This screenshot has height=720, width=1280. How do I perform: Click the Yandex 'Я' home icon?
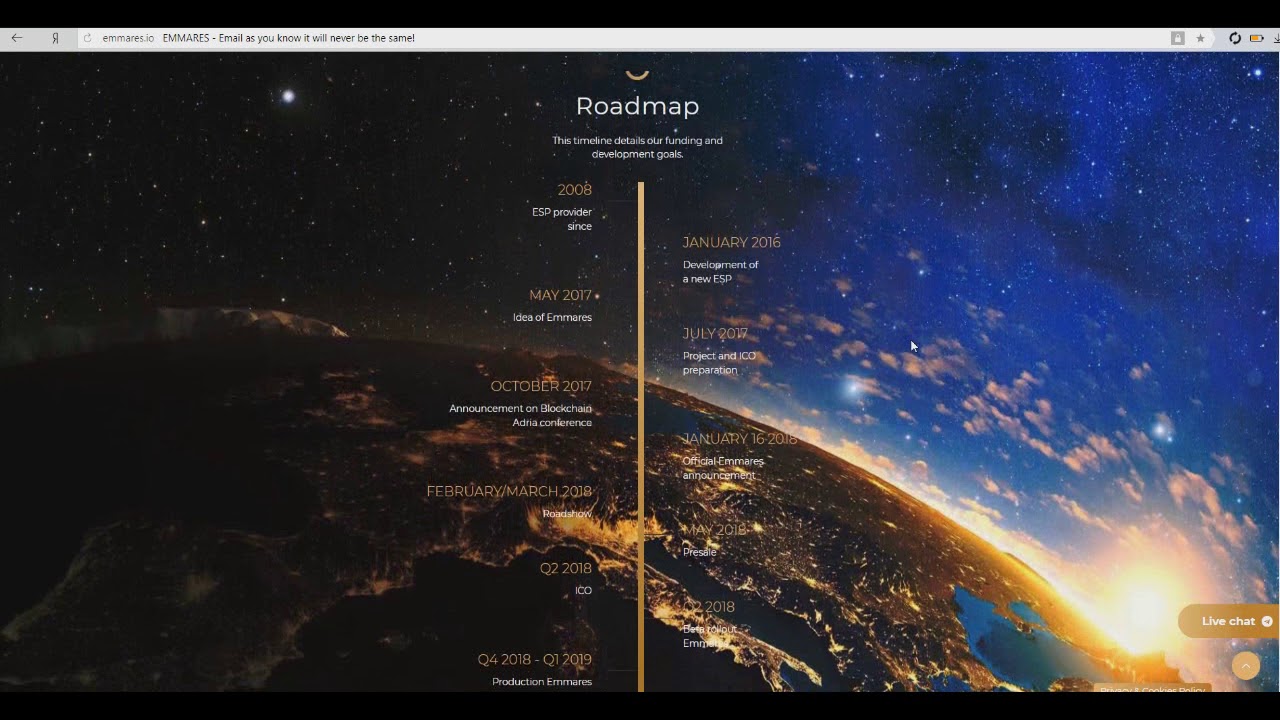click(x=55, y=38)
